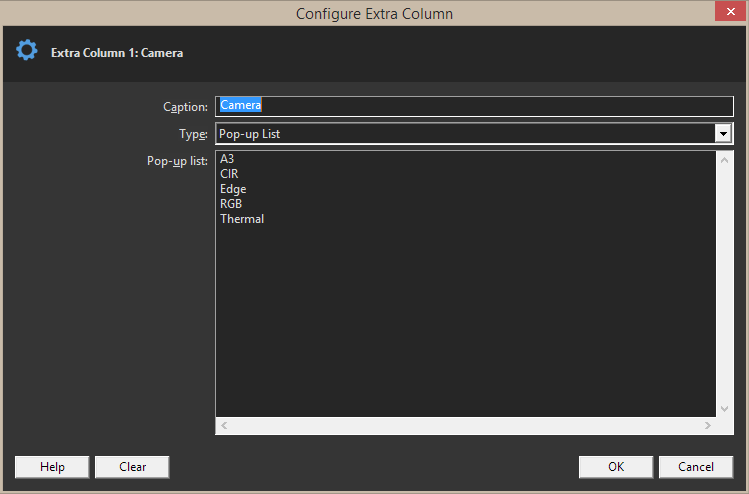Place cursor on the A3 list entry
The height and width of the screenshot is (494, 749).
(227, 159)
